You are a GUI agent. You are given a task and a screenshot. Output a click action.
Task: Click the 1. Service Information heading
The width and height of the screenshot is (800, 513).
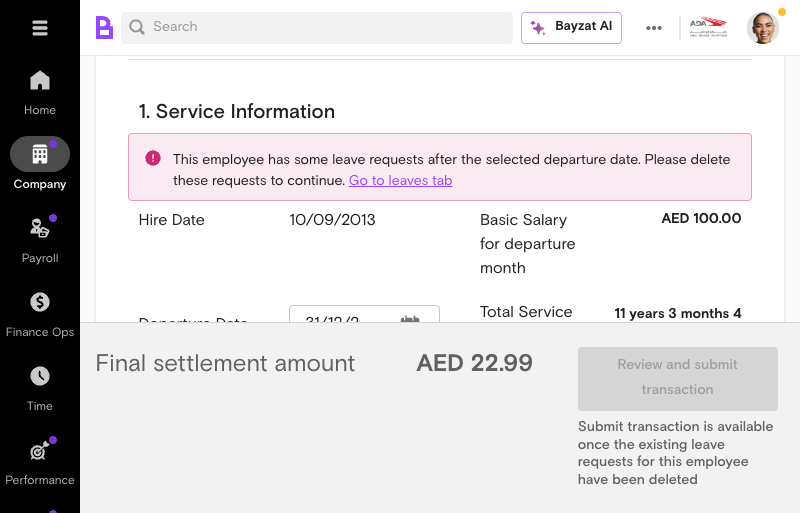click(237, 111)
